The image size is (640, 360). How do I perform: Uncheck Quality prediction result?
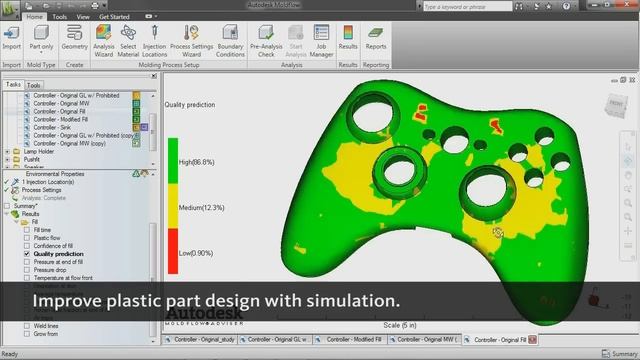pyautogui.click(x=27, y=254)
